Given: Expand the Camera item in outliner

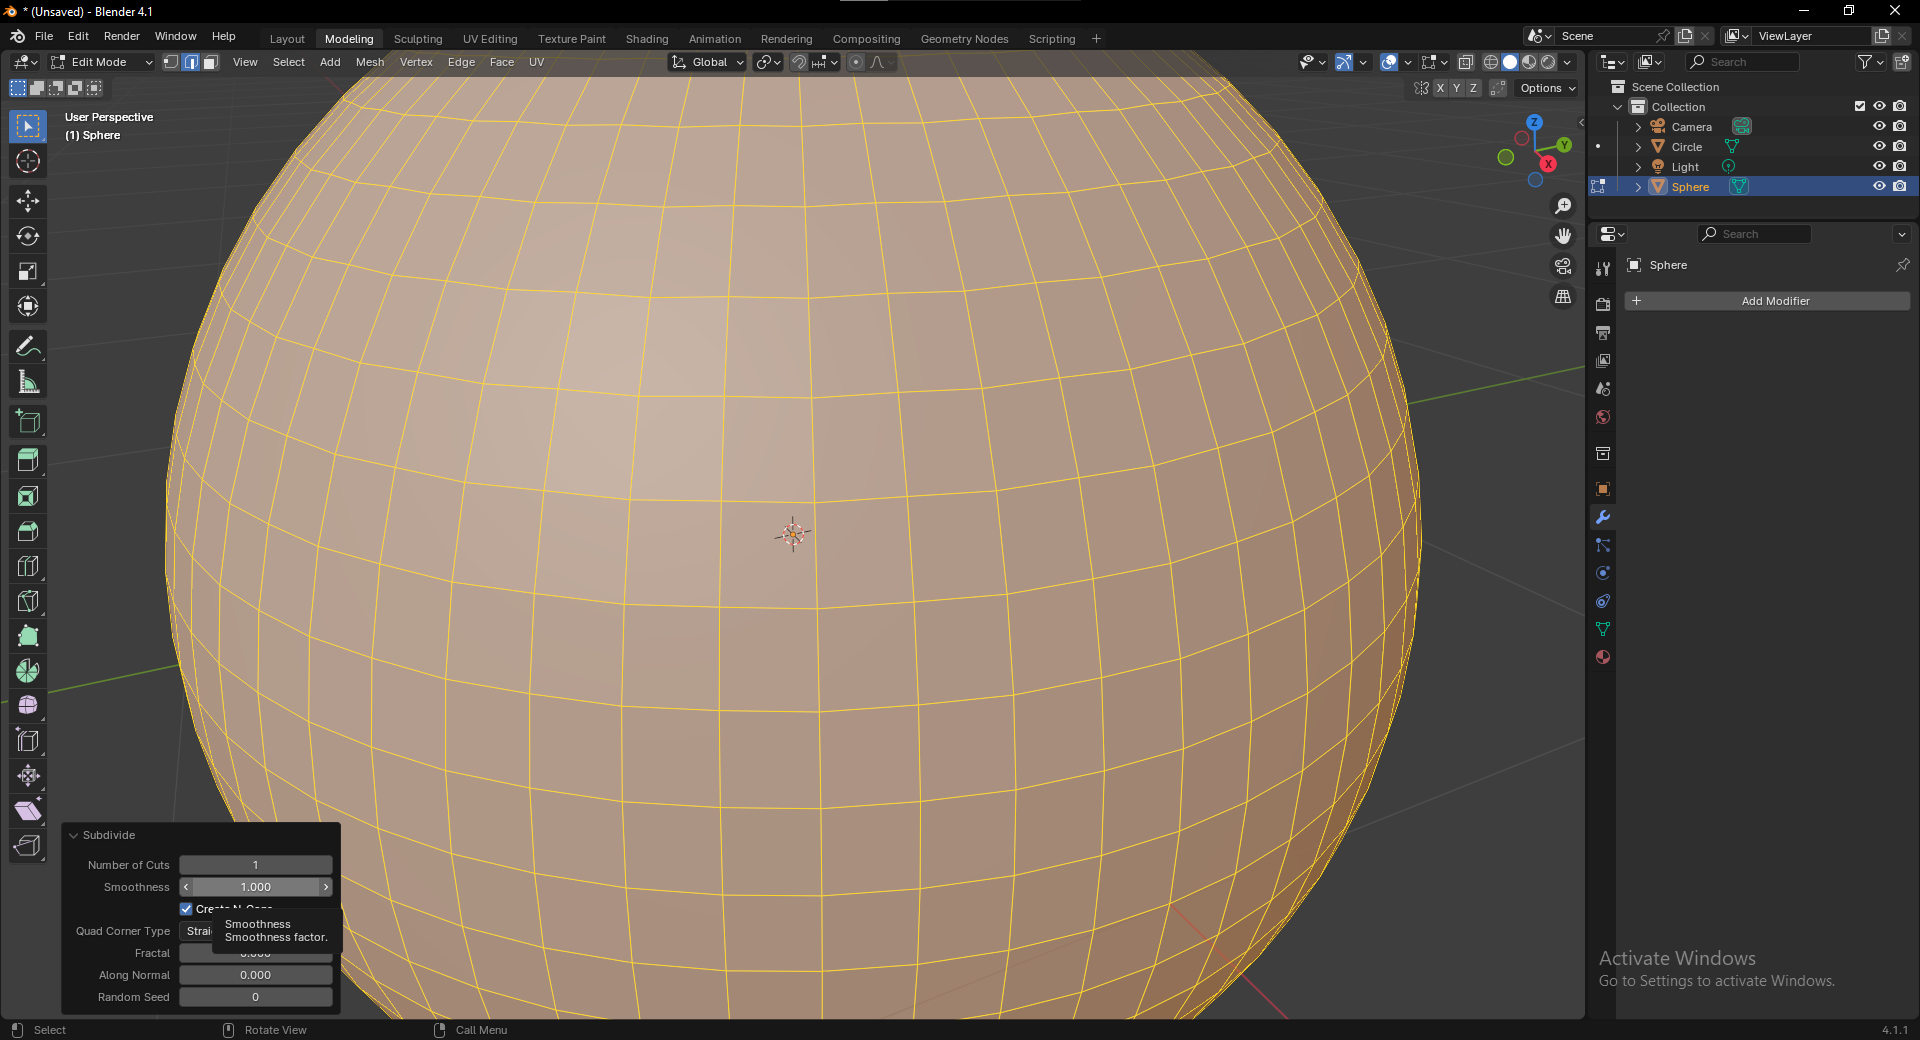Looking at the screenshot, I should [1638, 127].
